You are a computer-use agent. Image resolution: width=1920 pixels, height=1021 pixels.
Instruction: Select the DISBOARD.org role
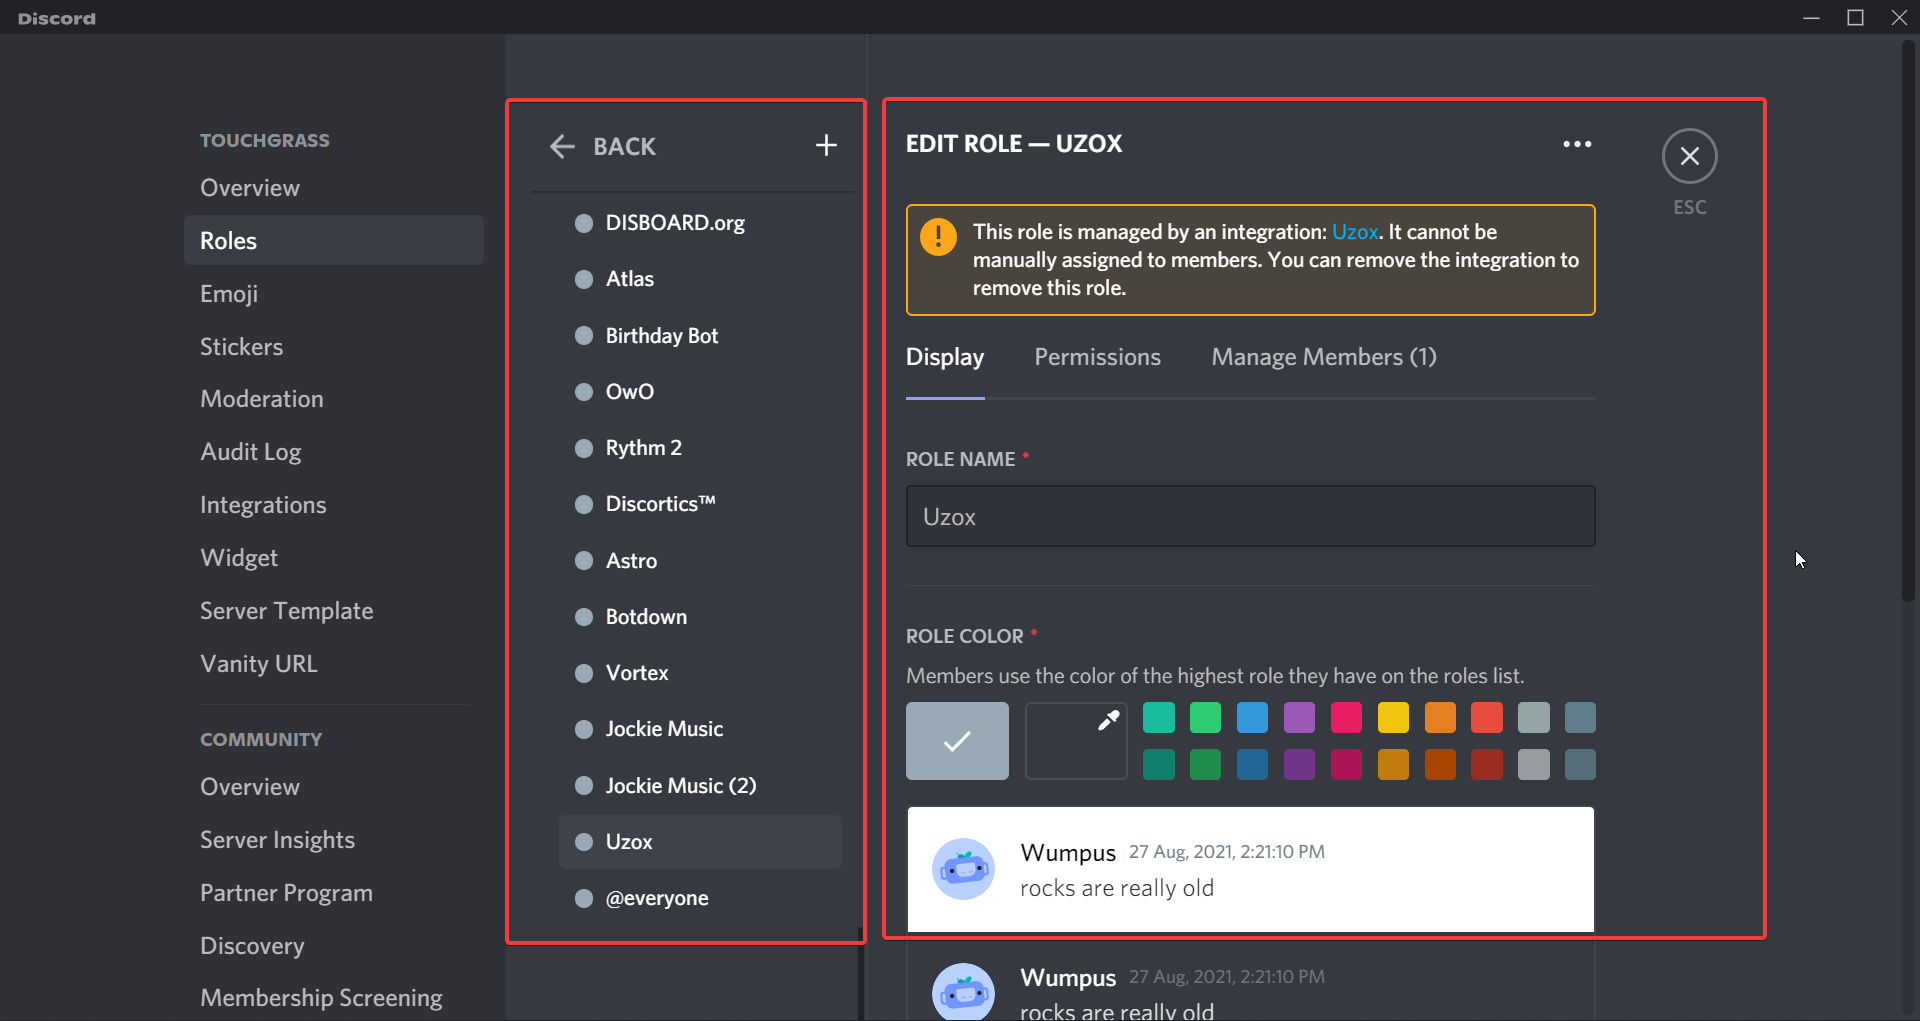tap(700, 223)
